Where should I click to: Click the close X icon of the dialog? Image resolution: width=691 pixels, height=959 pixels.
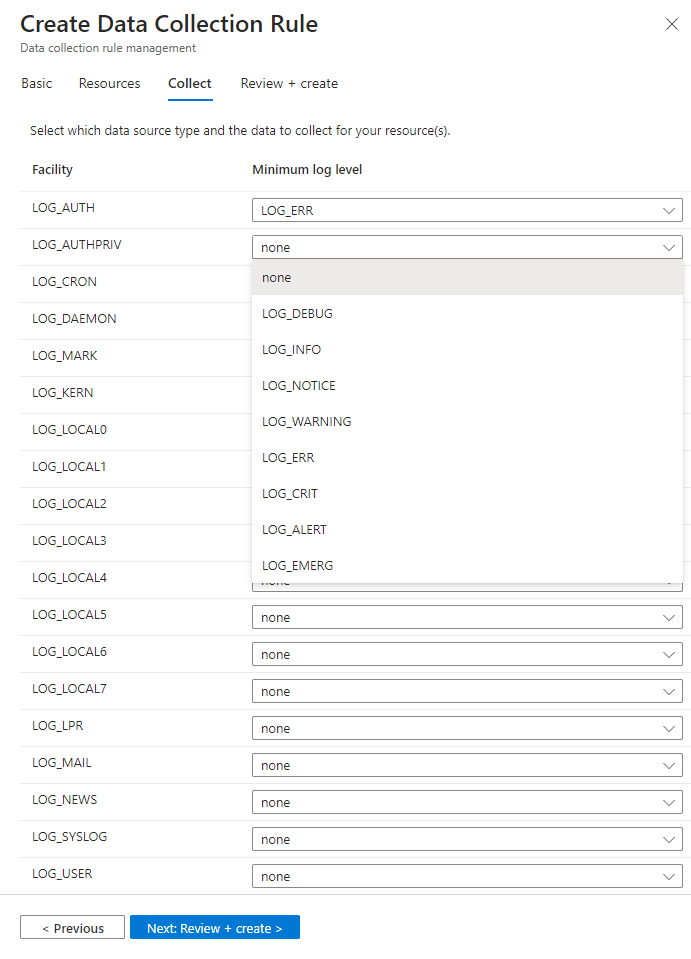click(x=671, y=24)
